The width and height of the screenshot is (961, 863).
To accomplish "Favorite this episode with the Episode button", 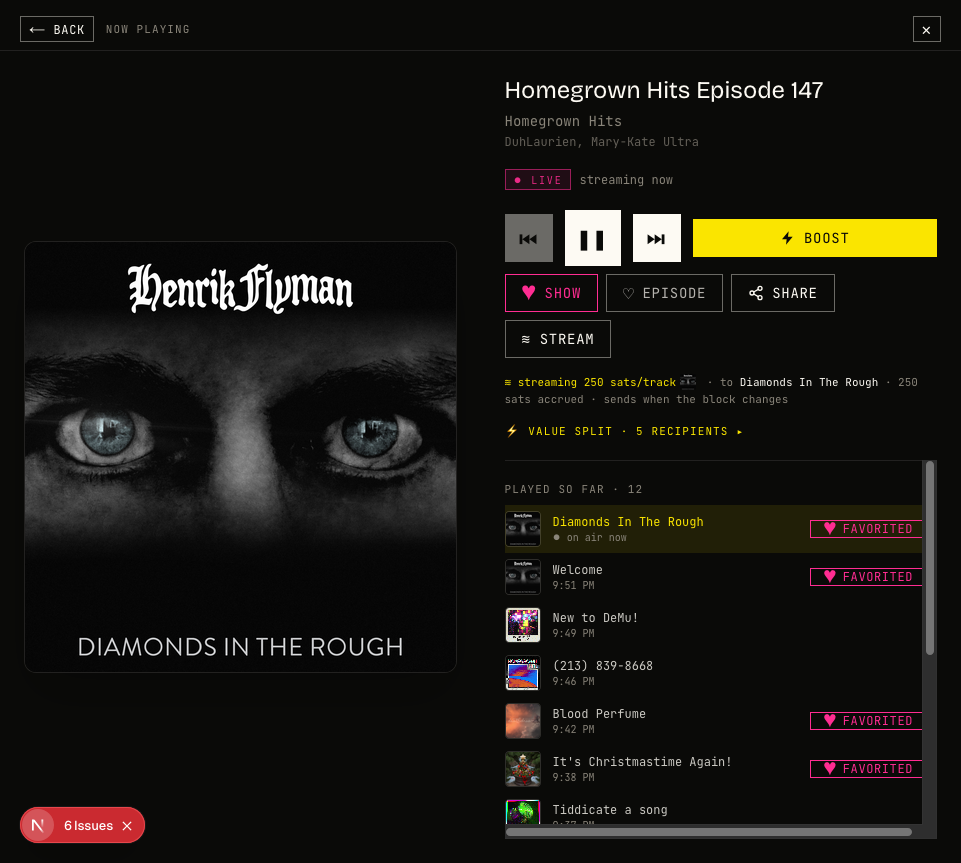I will pyautogui.click(x=664, y=293).
